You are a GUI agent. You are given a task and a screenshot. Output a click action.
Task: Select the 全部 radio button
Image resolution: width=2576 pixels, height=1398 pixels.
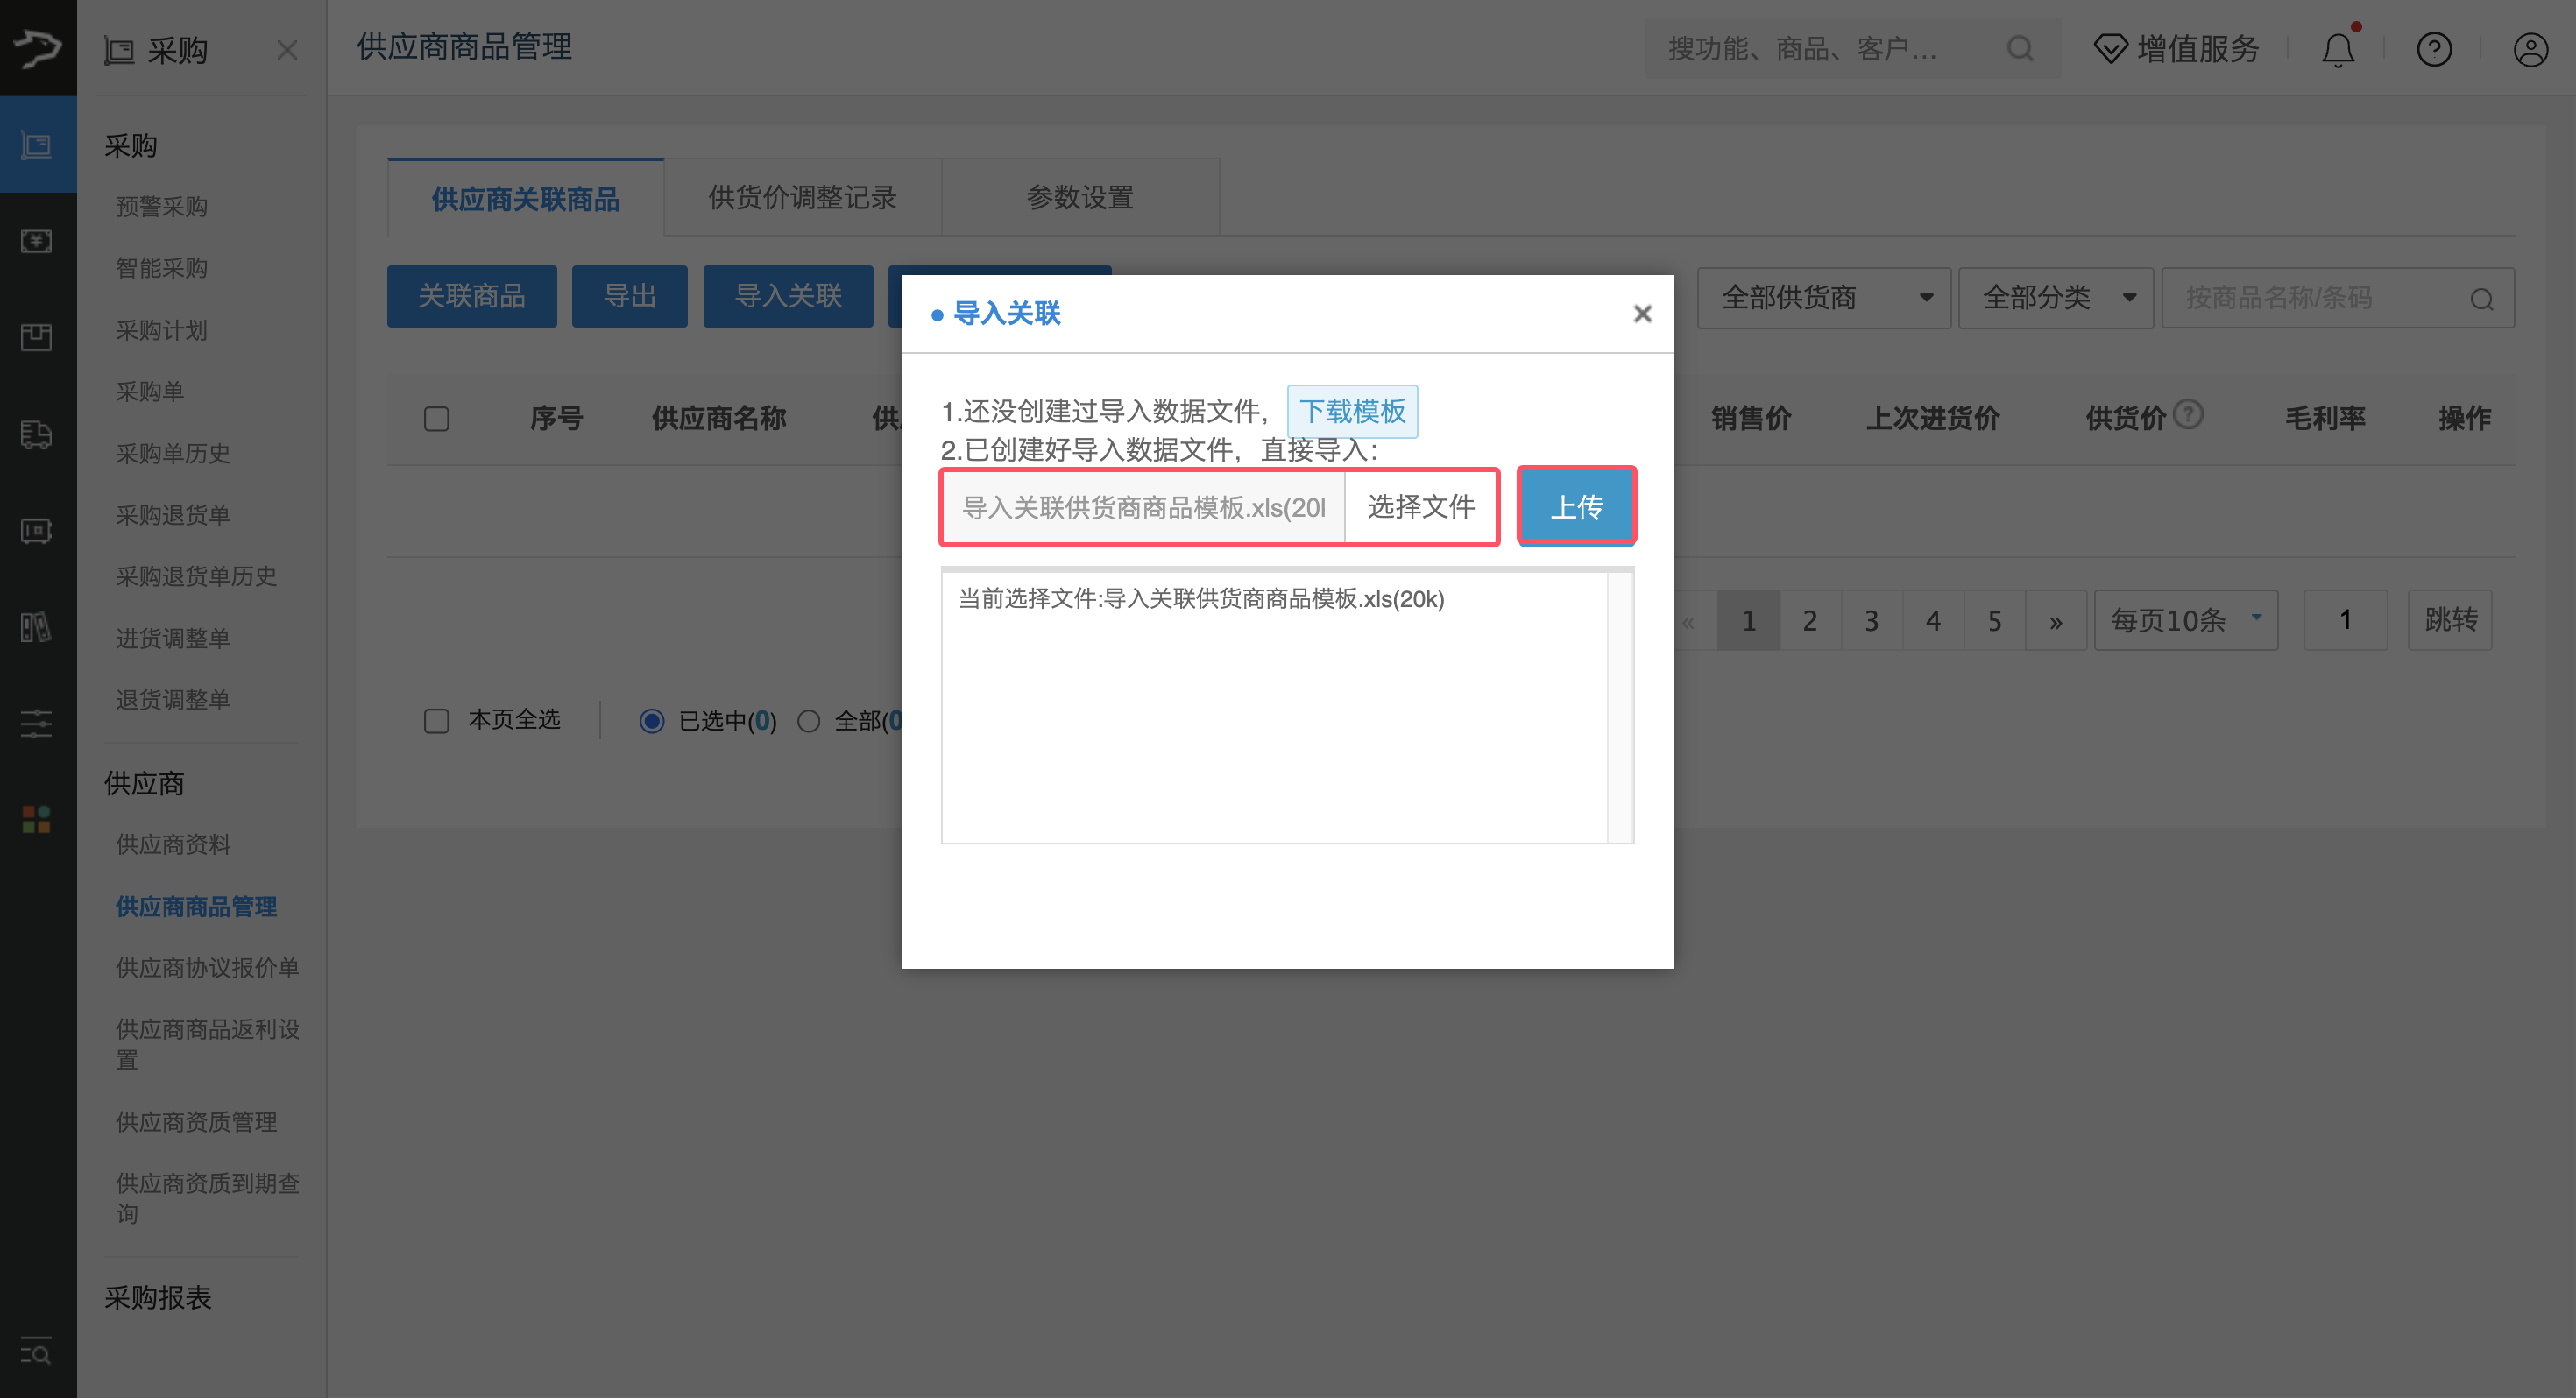click(x=809, y=720)
